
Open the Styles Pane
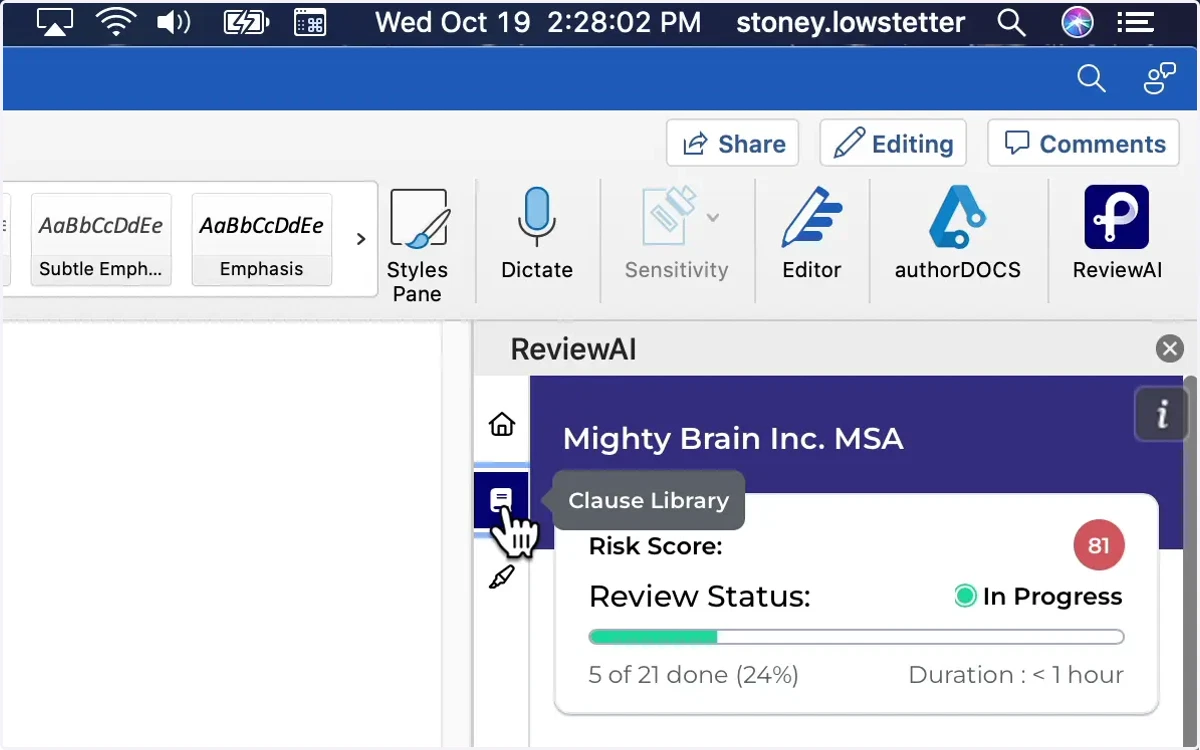pos(417,244)
